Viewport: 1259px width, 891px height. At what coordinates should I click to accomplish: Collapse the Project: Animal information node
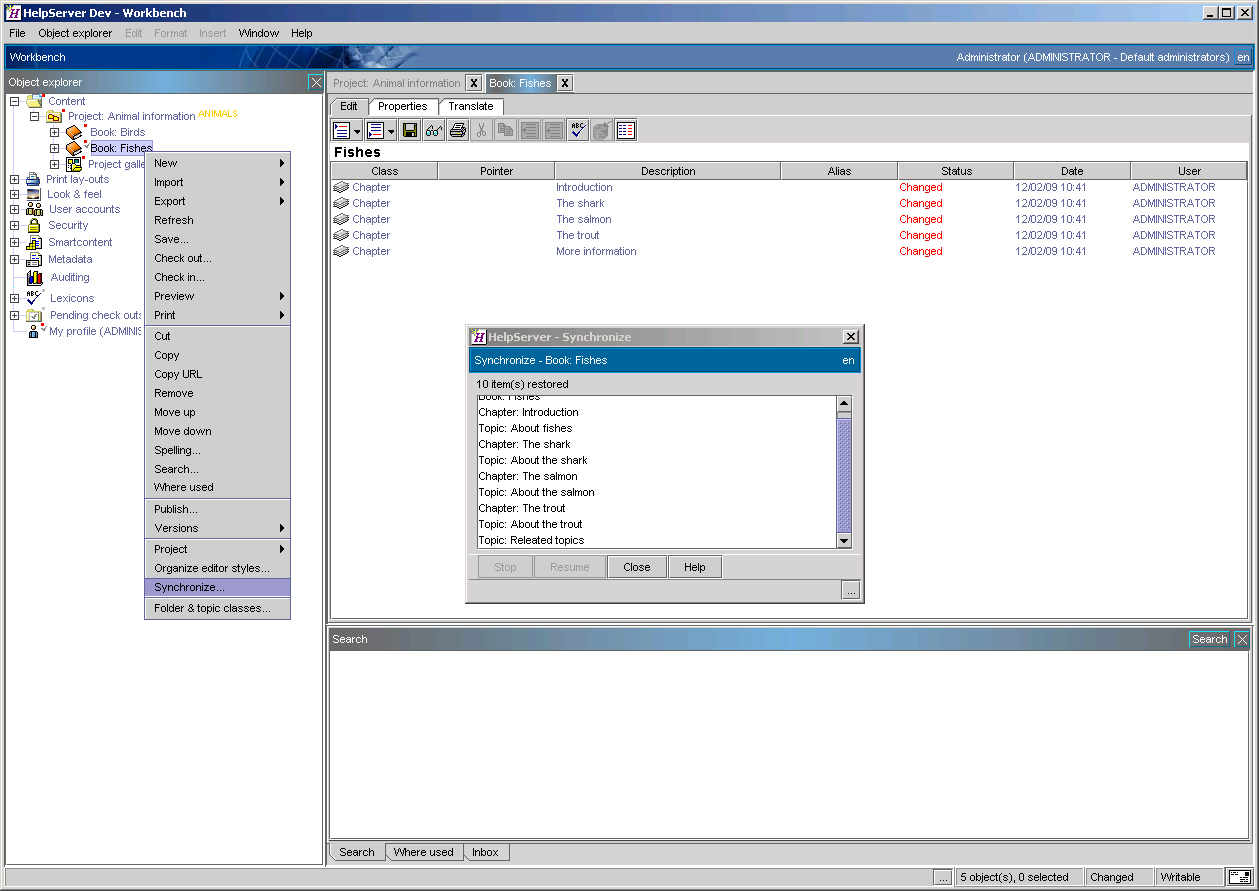tap(34, 117)
